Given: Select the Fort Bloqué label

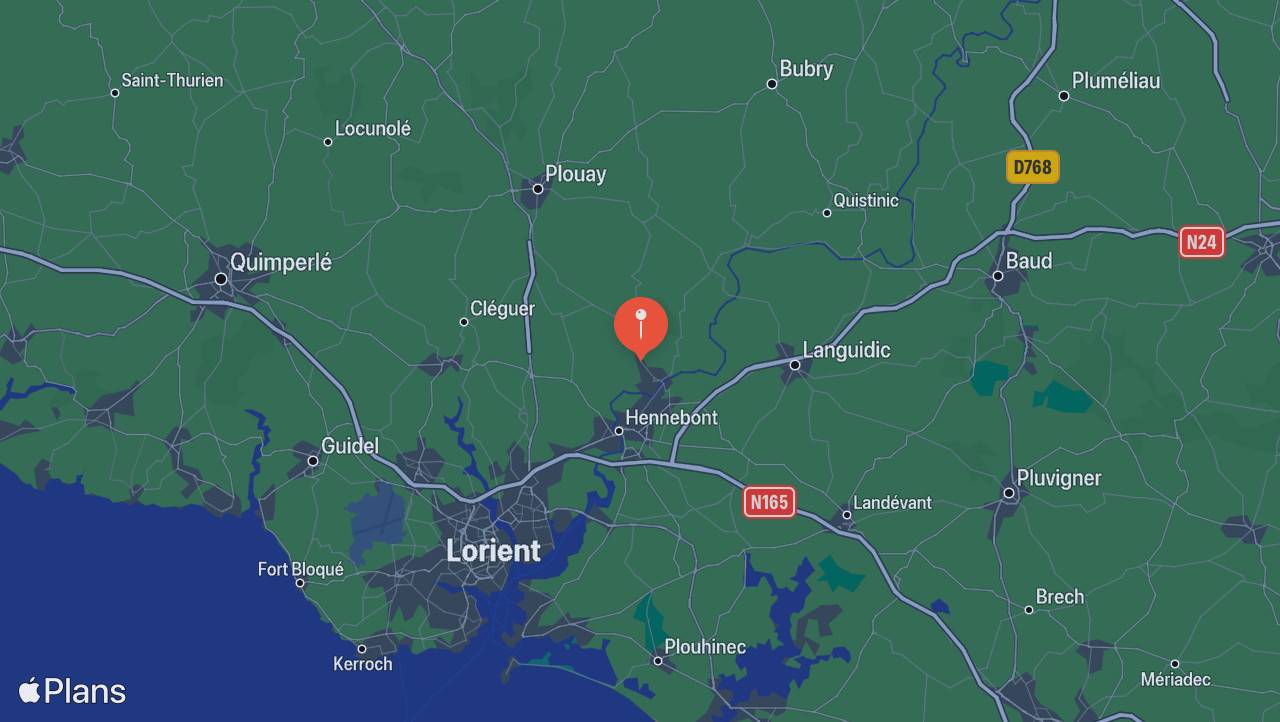Looking at the screenshot, I should click(x=300, y=569).
